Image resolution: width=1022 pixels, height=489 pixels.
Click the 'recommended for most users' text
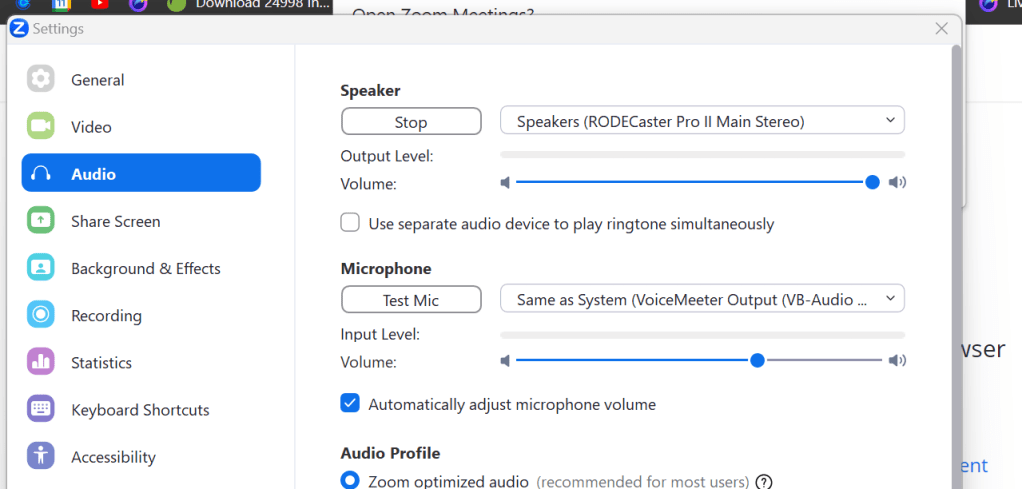tap(642, 482)
